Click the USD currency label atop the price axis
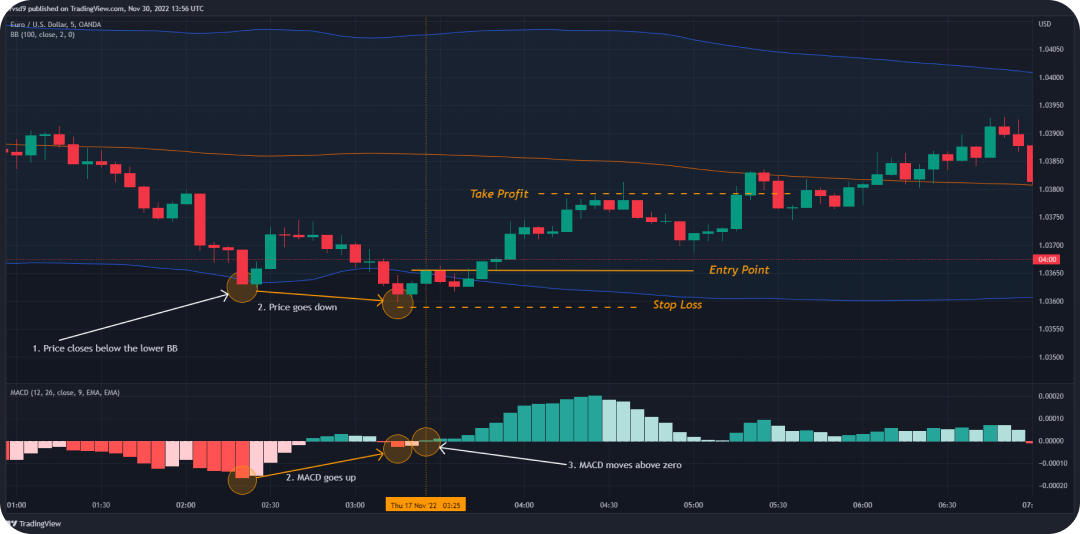Image resolution: width=1080 pixels, height=534 pixels. (1045, 24)
